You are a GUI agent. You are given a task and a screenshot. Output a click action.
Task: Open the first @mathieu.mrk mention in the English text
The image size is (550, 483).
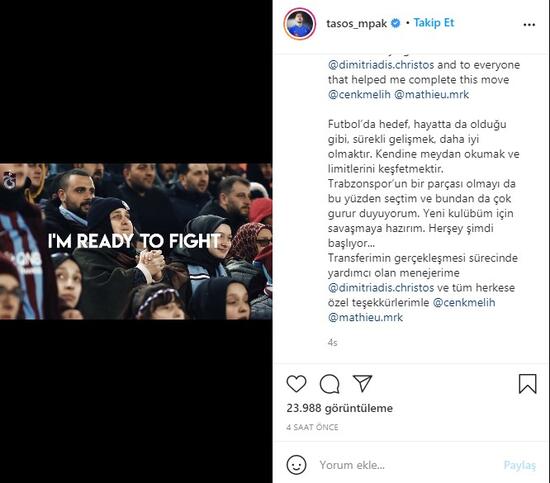coord(431,95)
